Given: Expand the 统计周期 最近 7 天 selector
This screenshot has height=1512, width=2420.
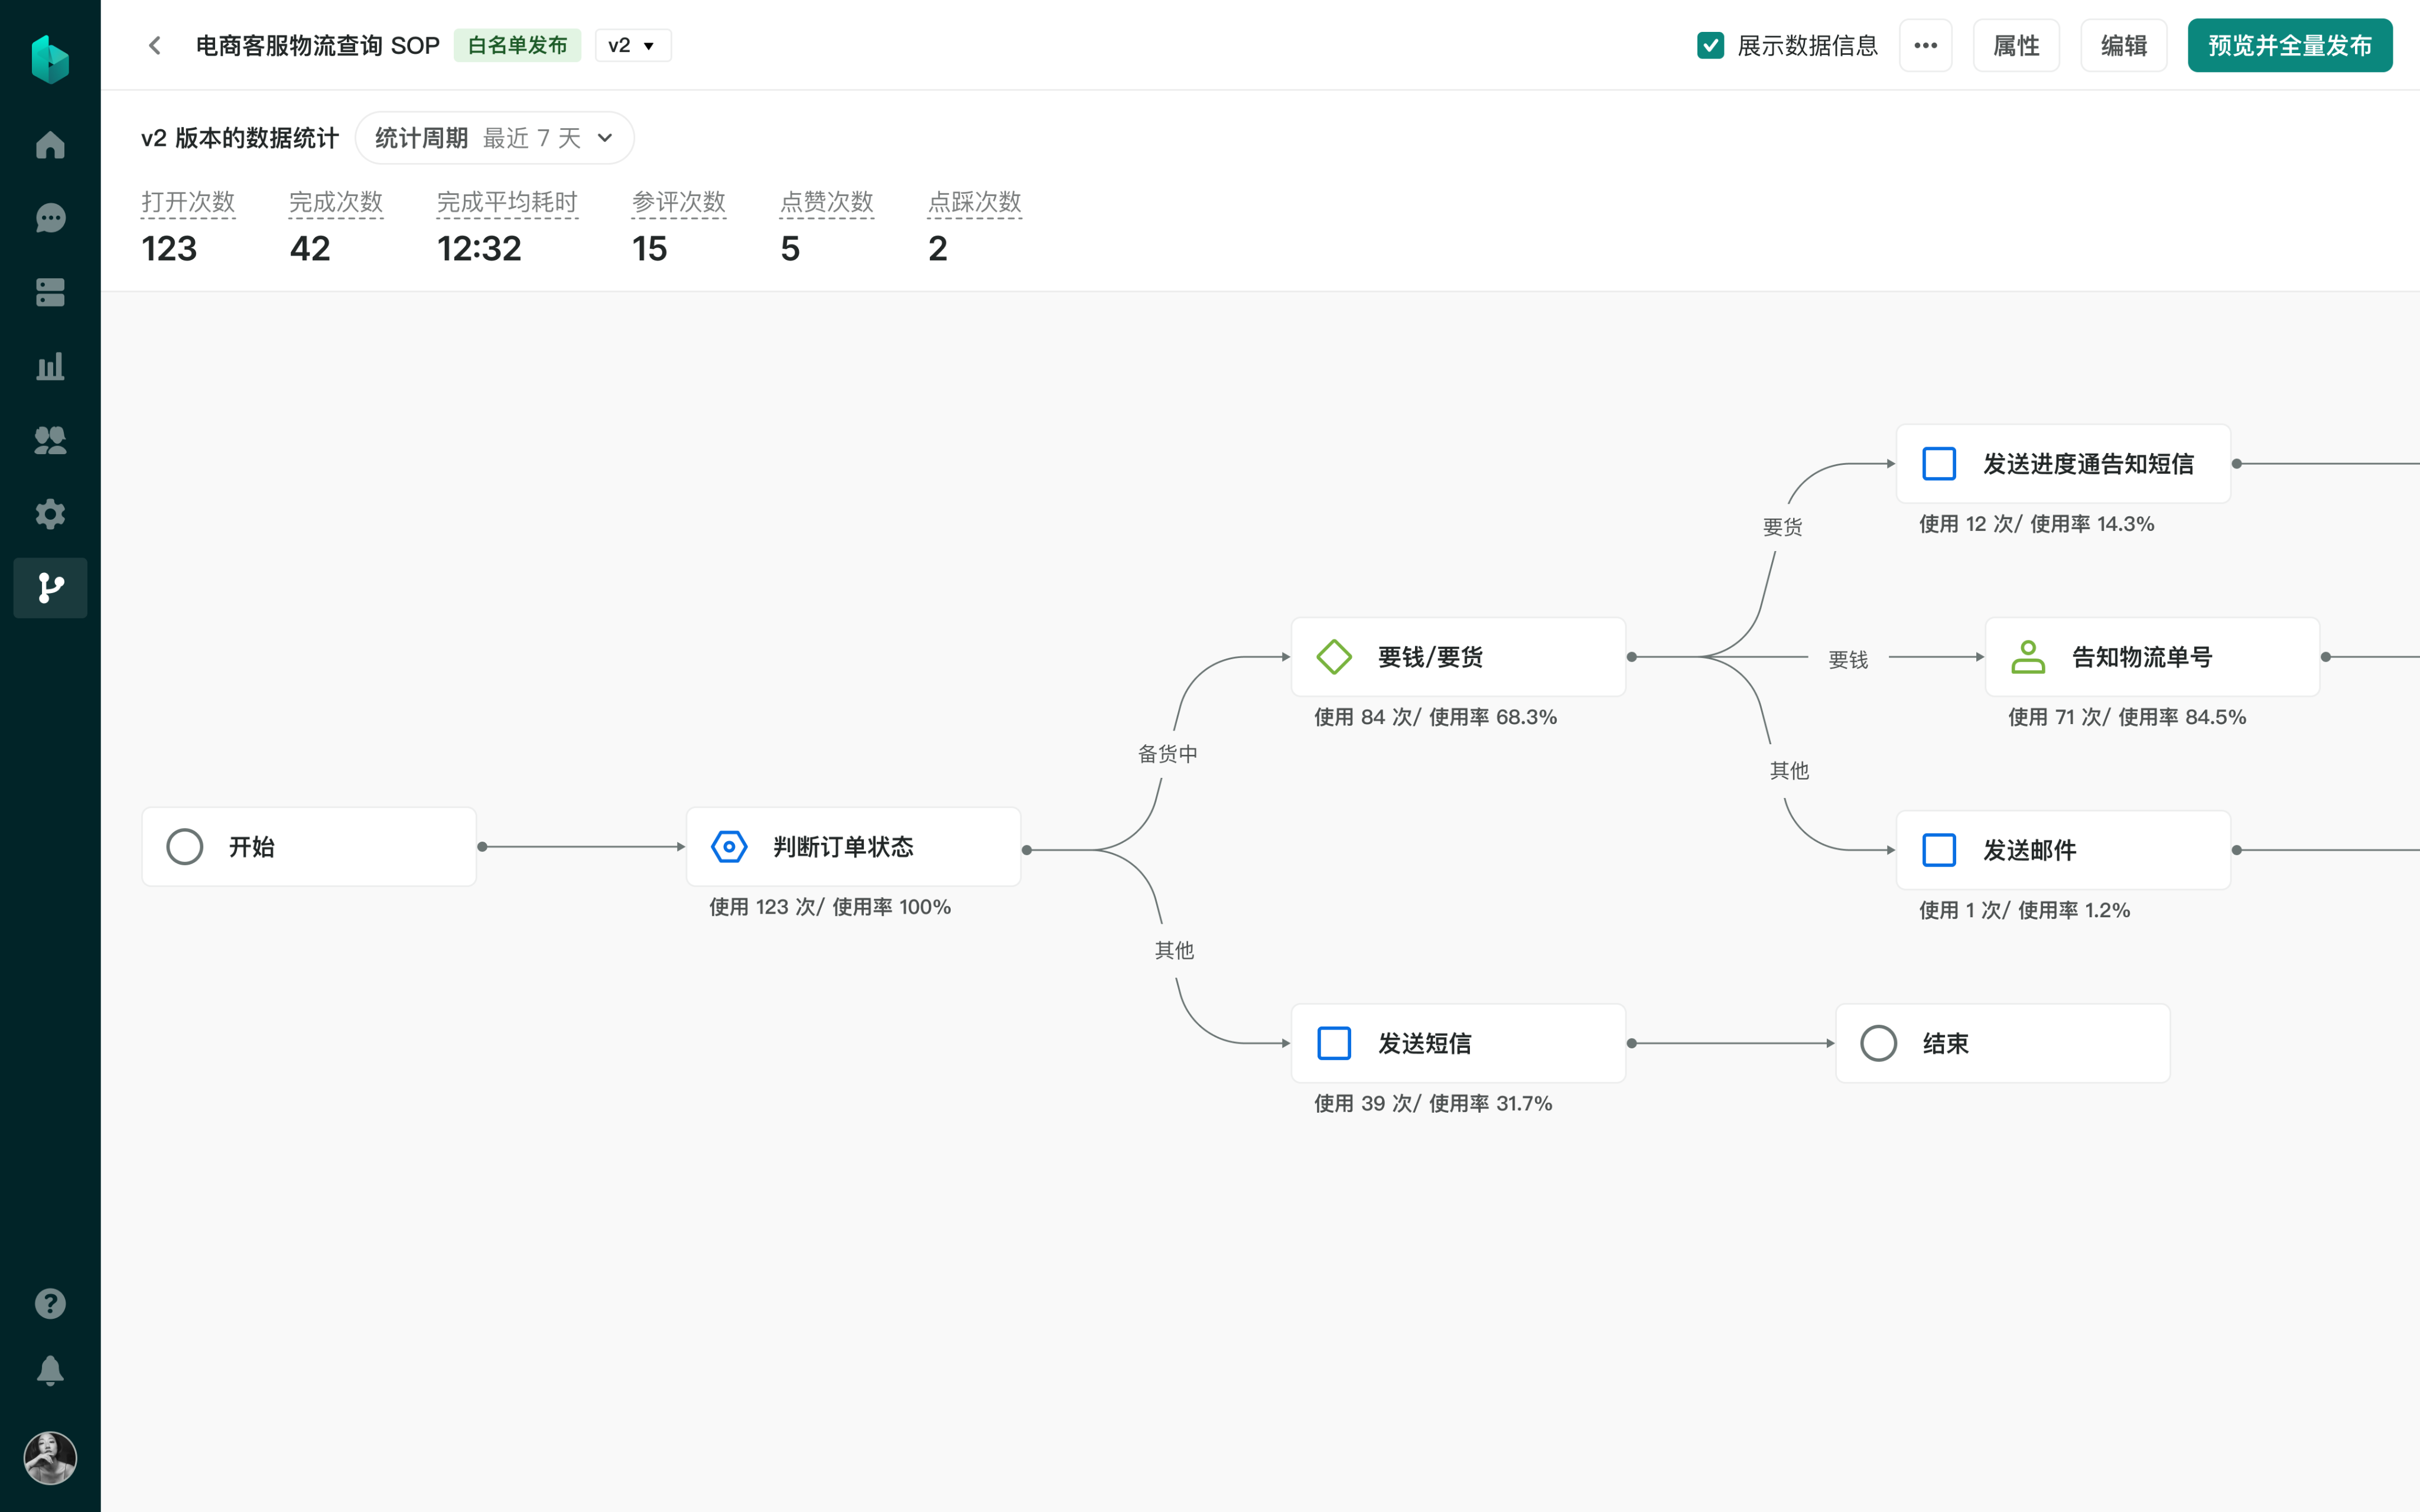Looking at the screenshot, I should click(x=494, y=138).
